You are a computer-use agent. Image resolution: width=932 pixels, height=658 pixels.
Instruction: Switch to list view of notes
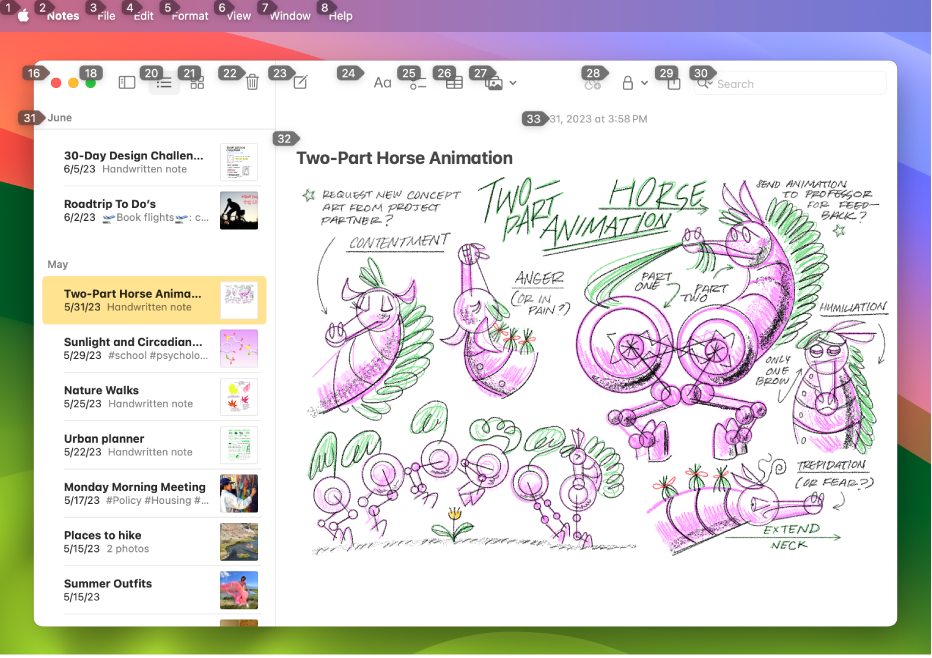[x=164, y=83]
